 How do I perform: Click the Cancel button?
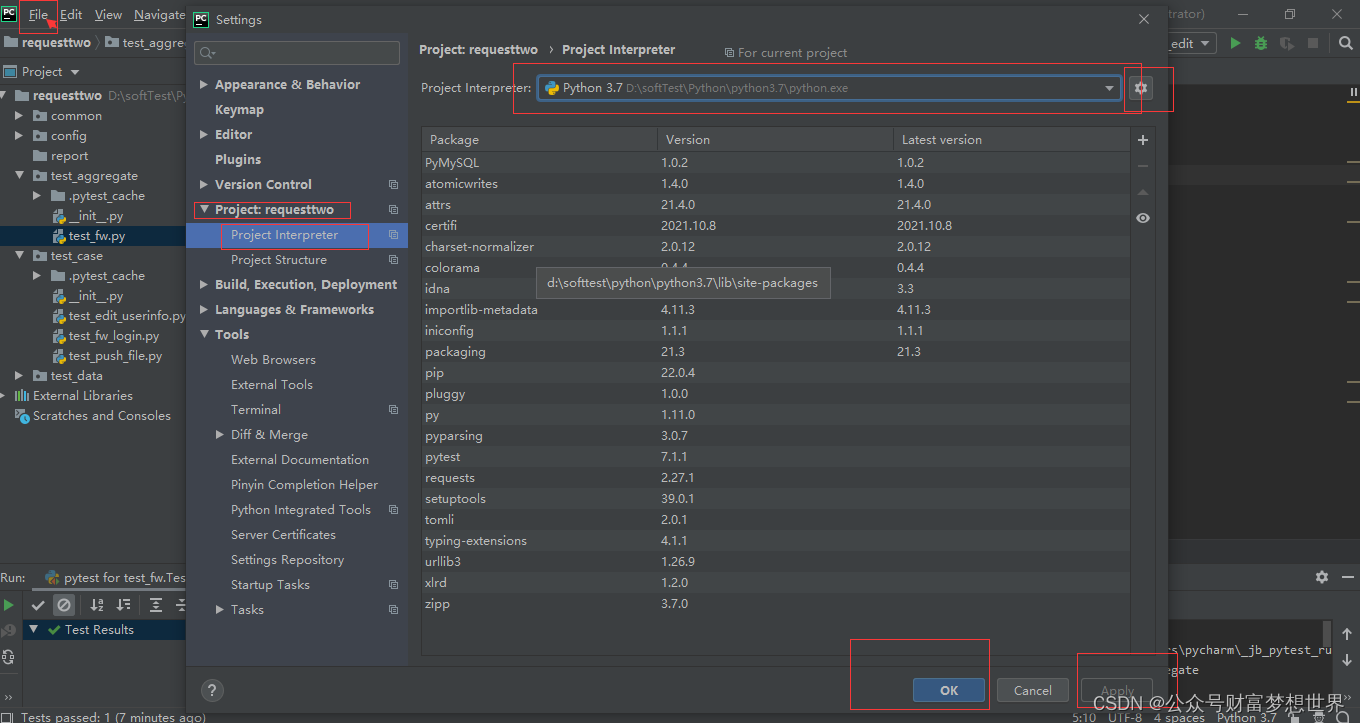click(x=1032, y=690)
